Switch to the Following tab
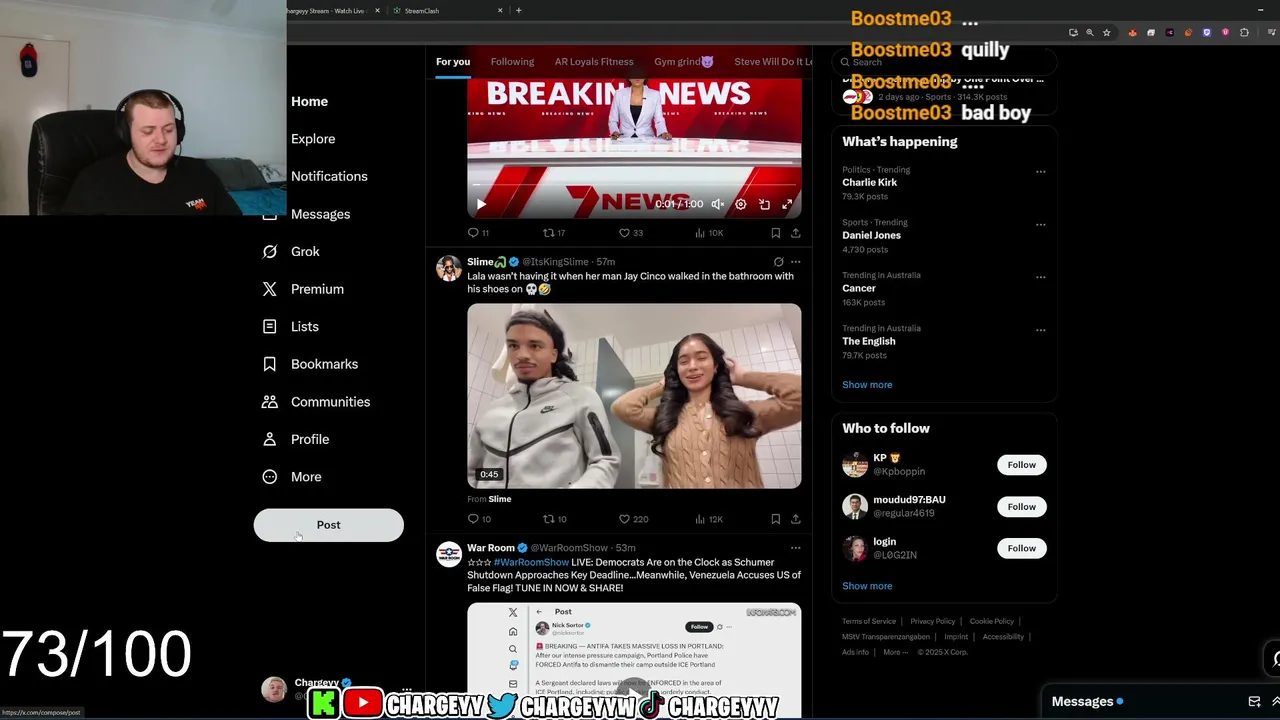 [512, 62]
